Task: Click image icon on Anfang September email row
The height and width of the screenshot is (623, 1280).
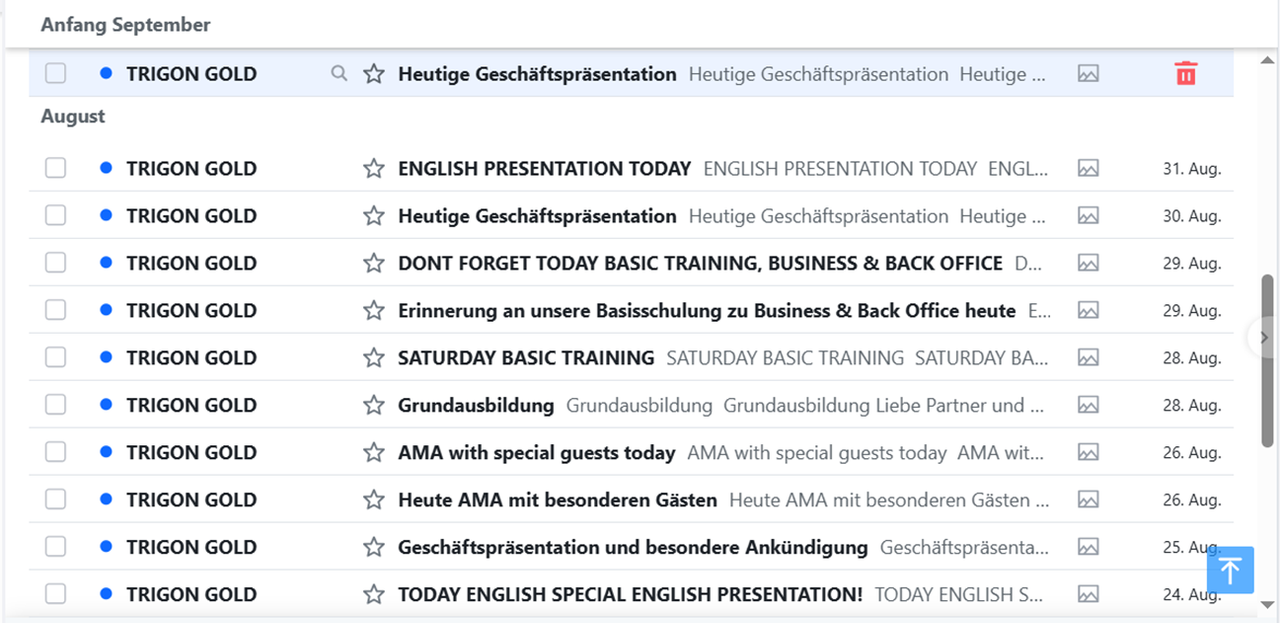Action: click(1088, 73)
